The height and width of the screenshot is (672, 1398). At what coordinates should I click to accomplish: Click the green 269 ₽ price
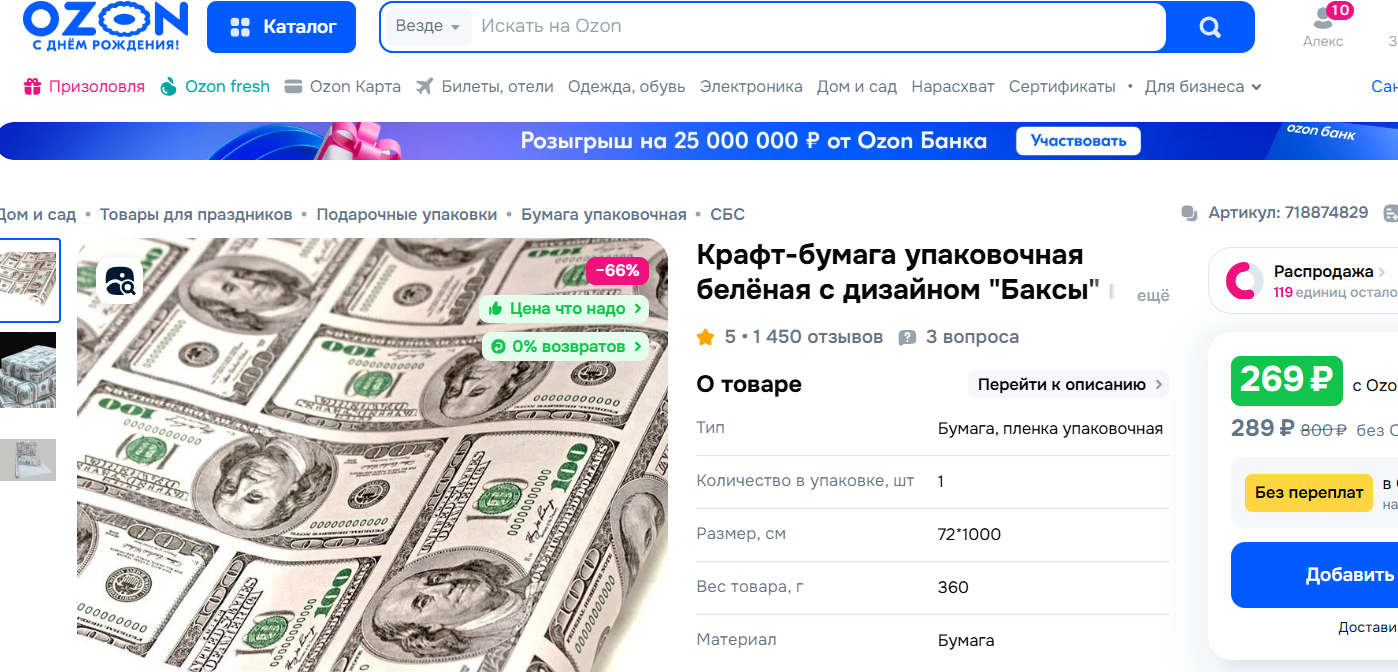tap(1287, 381)
